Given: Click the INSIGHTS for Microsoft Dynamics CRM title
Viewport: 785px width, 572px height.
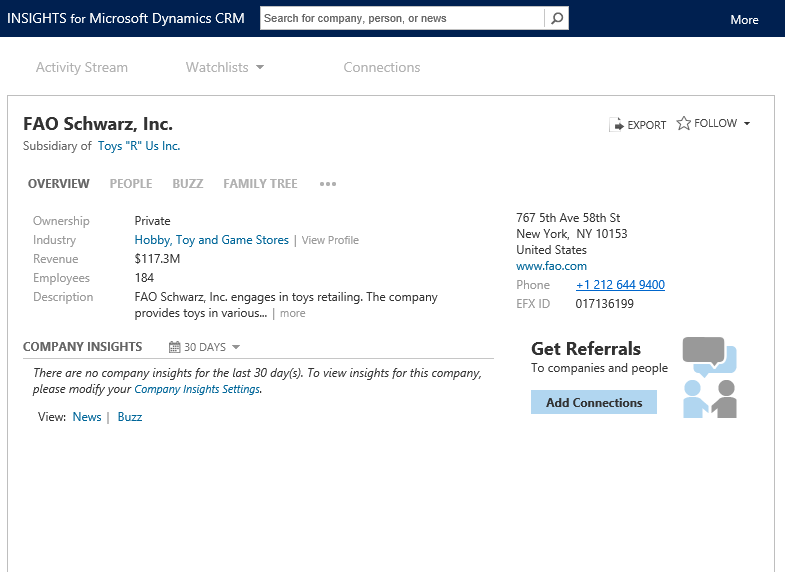Looking at the screenshot, I should tap(126, 19).
